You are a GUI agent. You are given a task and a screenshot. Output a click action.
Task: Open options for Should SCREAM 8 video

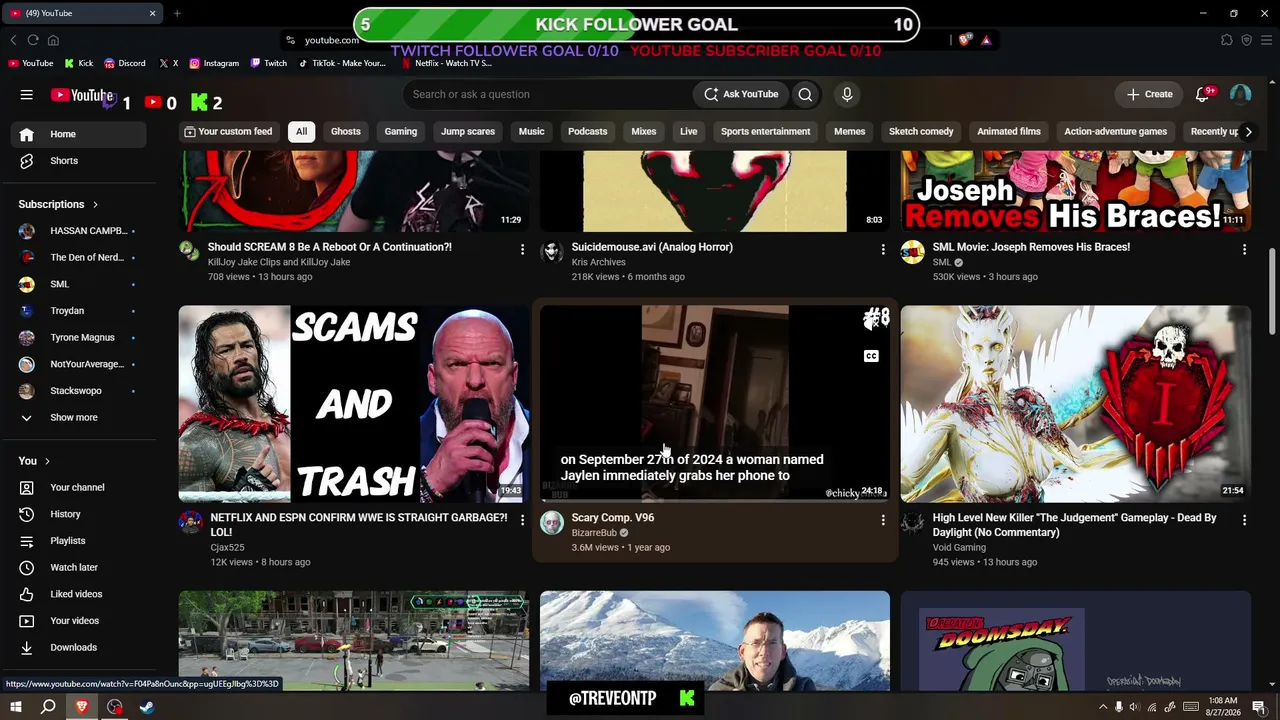522,249
